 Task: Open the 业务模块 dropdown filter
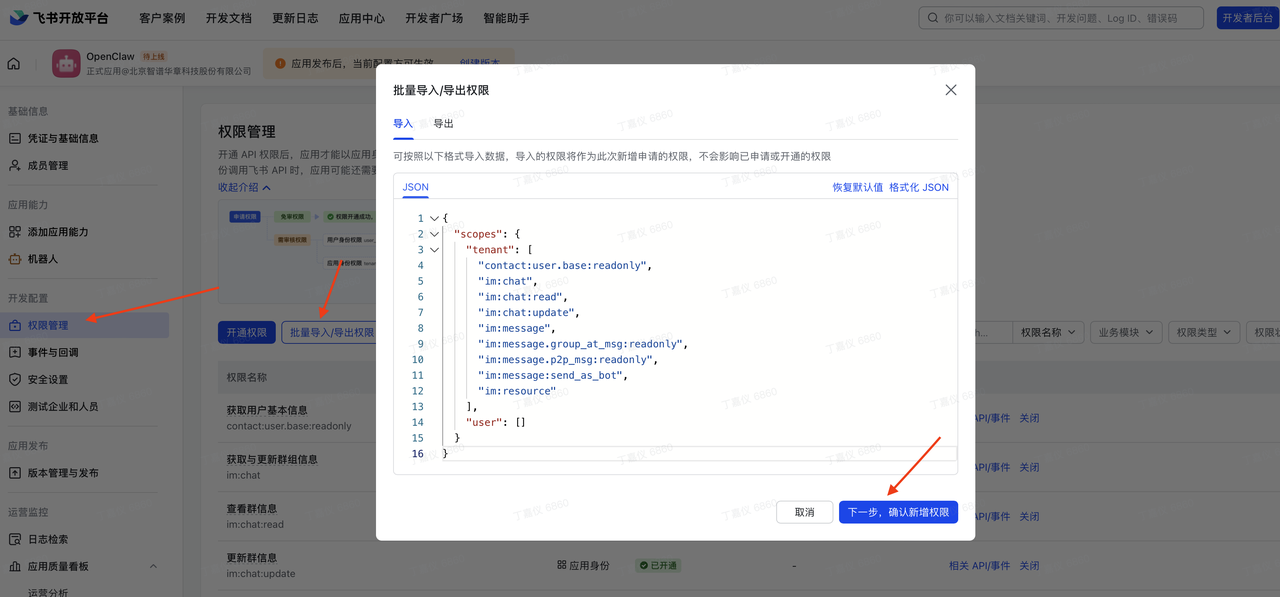(x=1125, y=332)
